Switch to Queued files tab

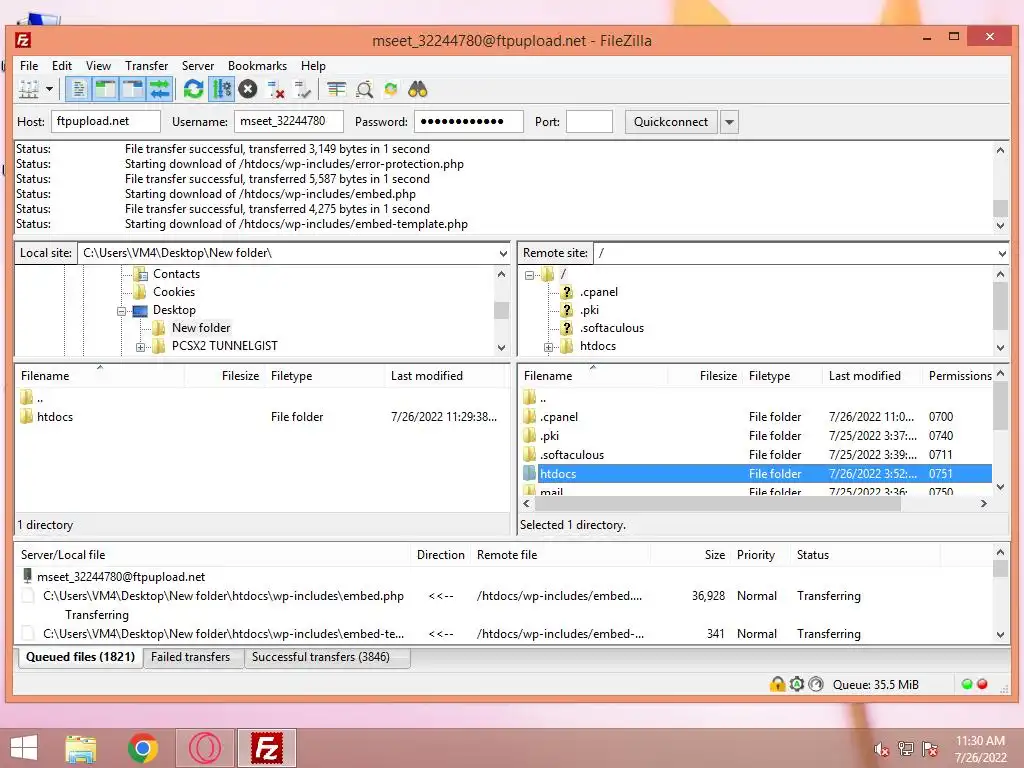tap(80, 657)
